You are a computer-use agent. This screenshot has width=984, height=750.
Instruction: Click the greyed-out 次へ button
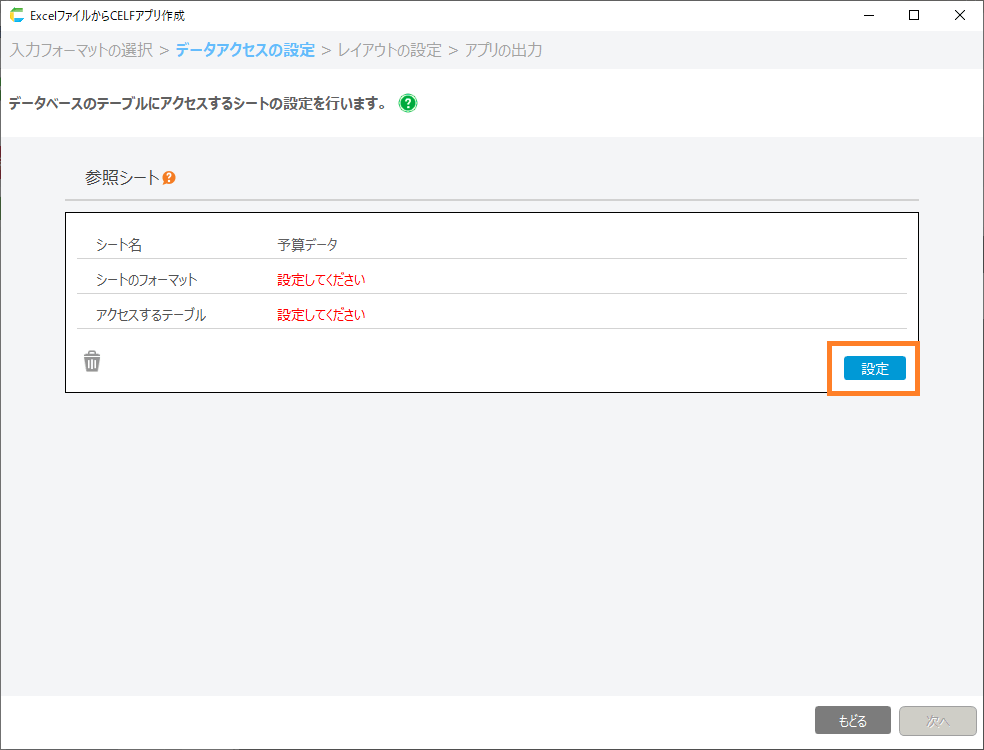pos(937,721)
